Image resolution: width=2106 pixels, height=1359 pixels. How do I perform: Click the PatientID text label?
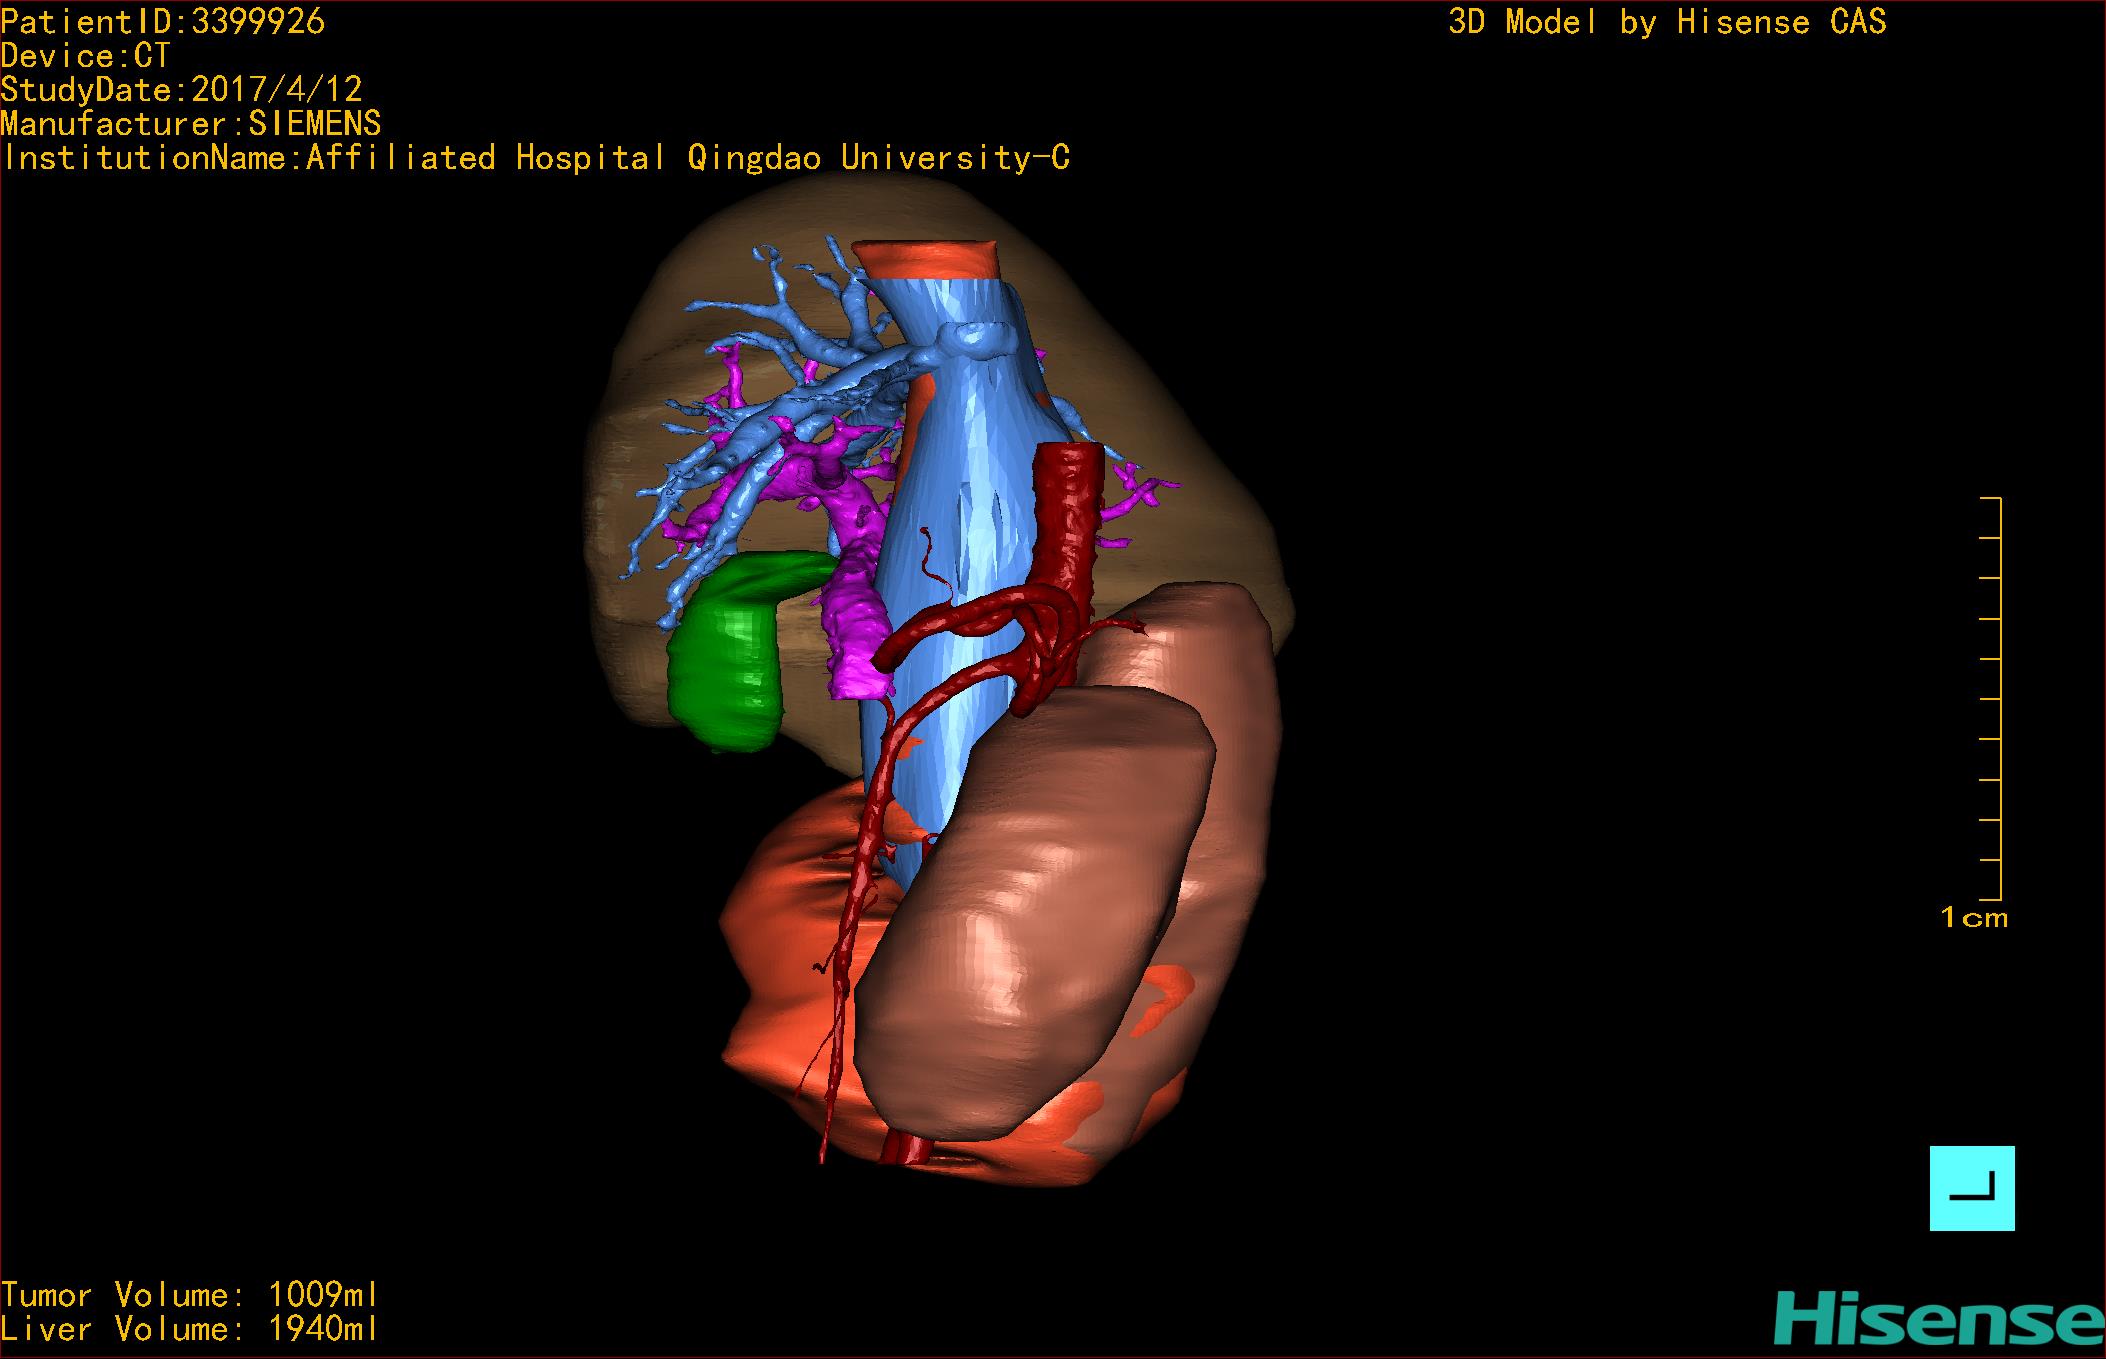[x=163, y=22]
